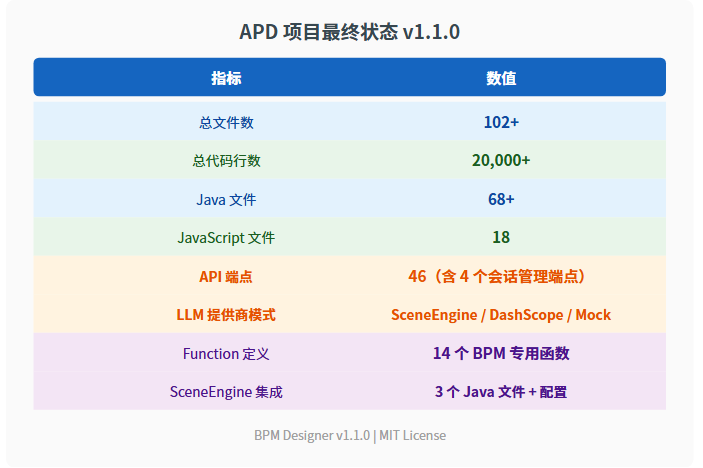703x468 pixels.
Task: Select the 'Java 文件' cell
Action: (226, 199)
